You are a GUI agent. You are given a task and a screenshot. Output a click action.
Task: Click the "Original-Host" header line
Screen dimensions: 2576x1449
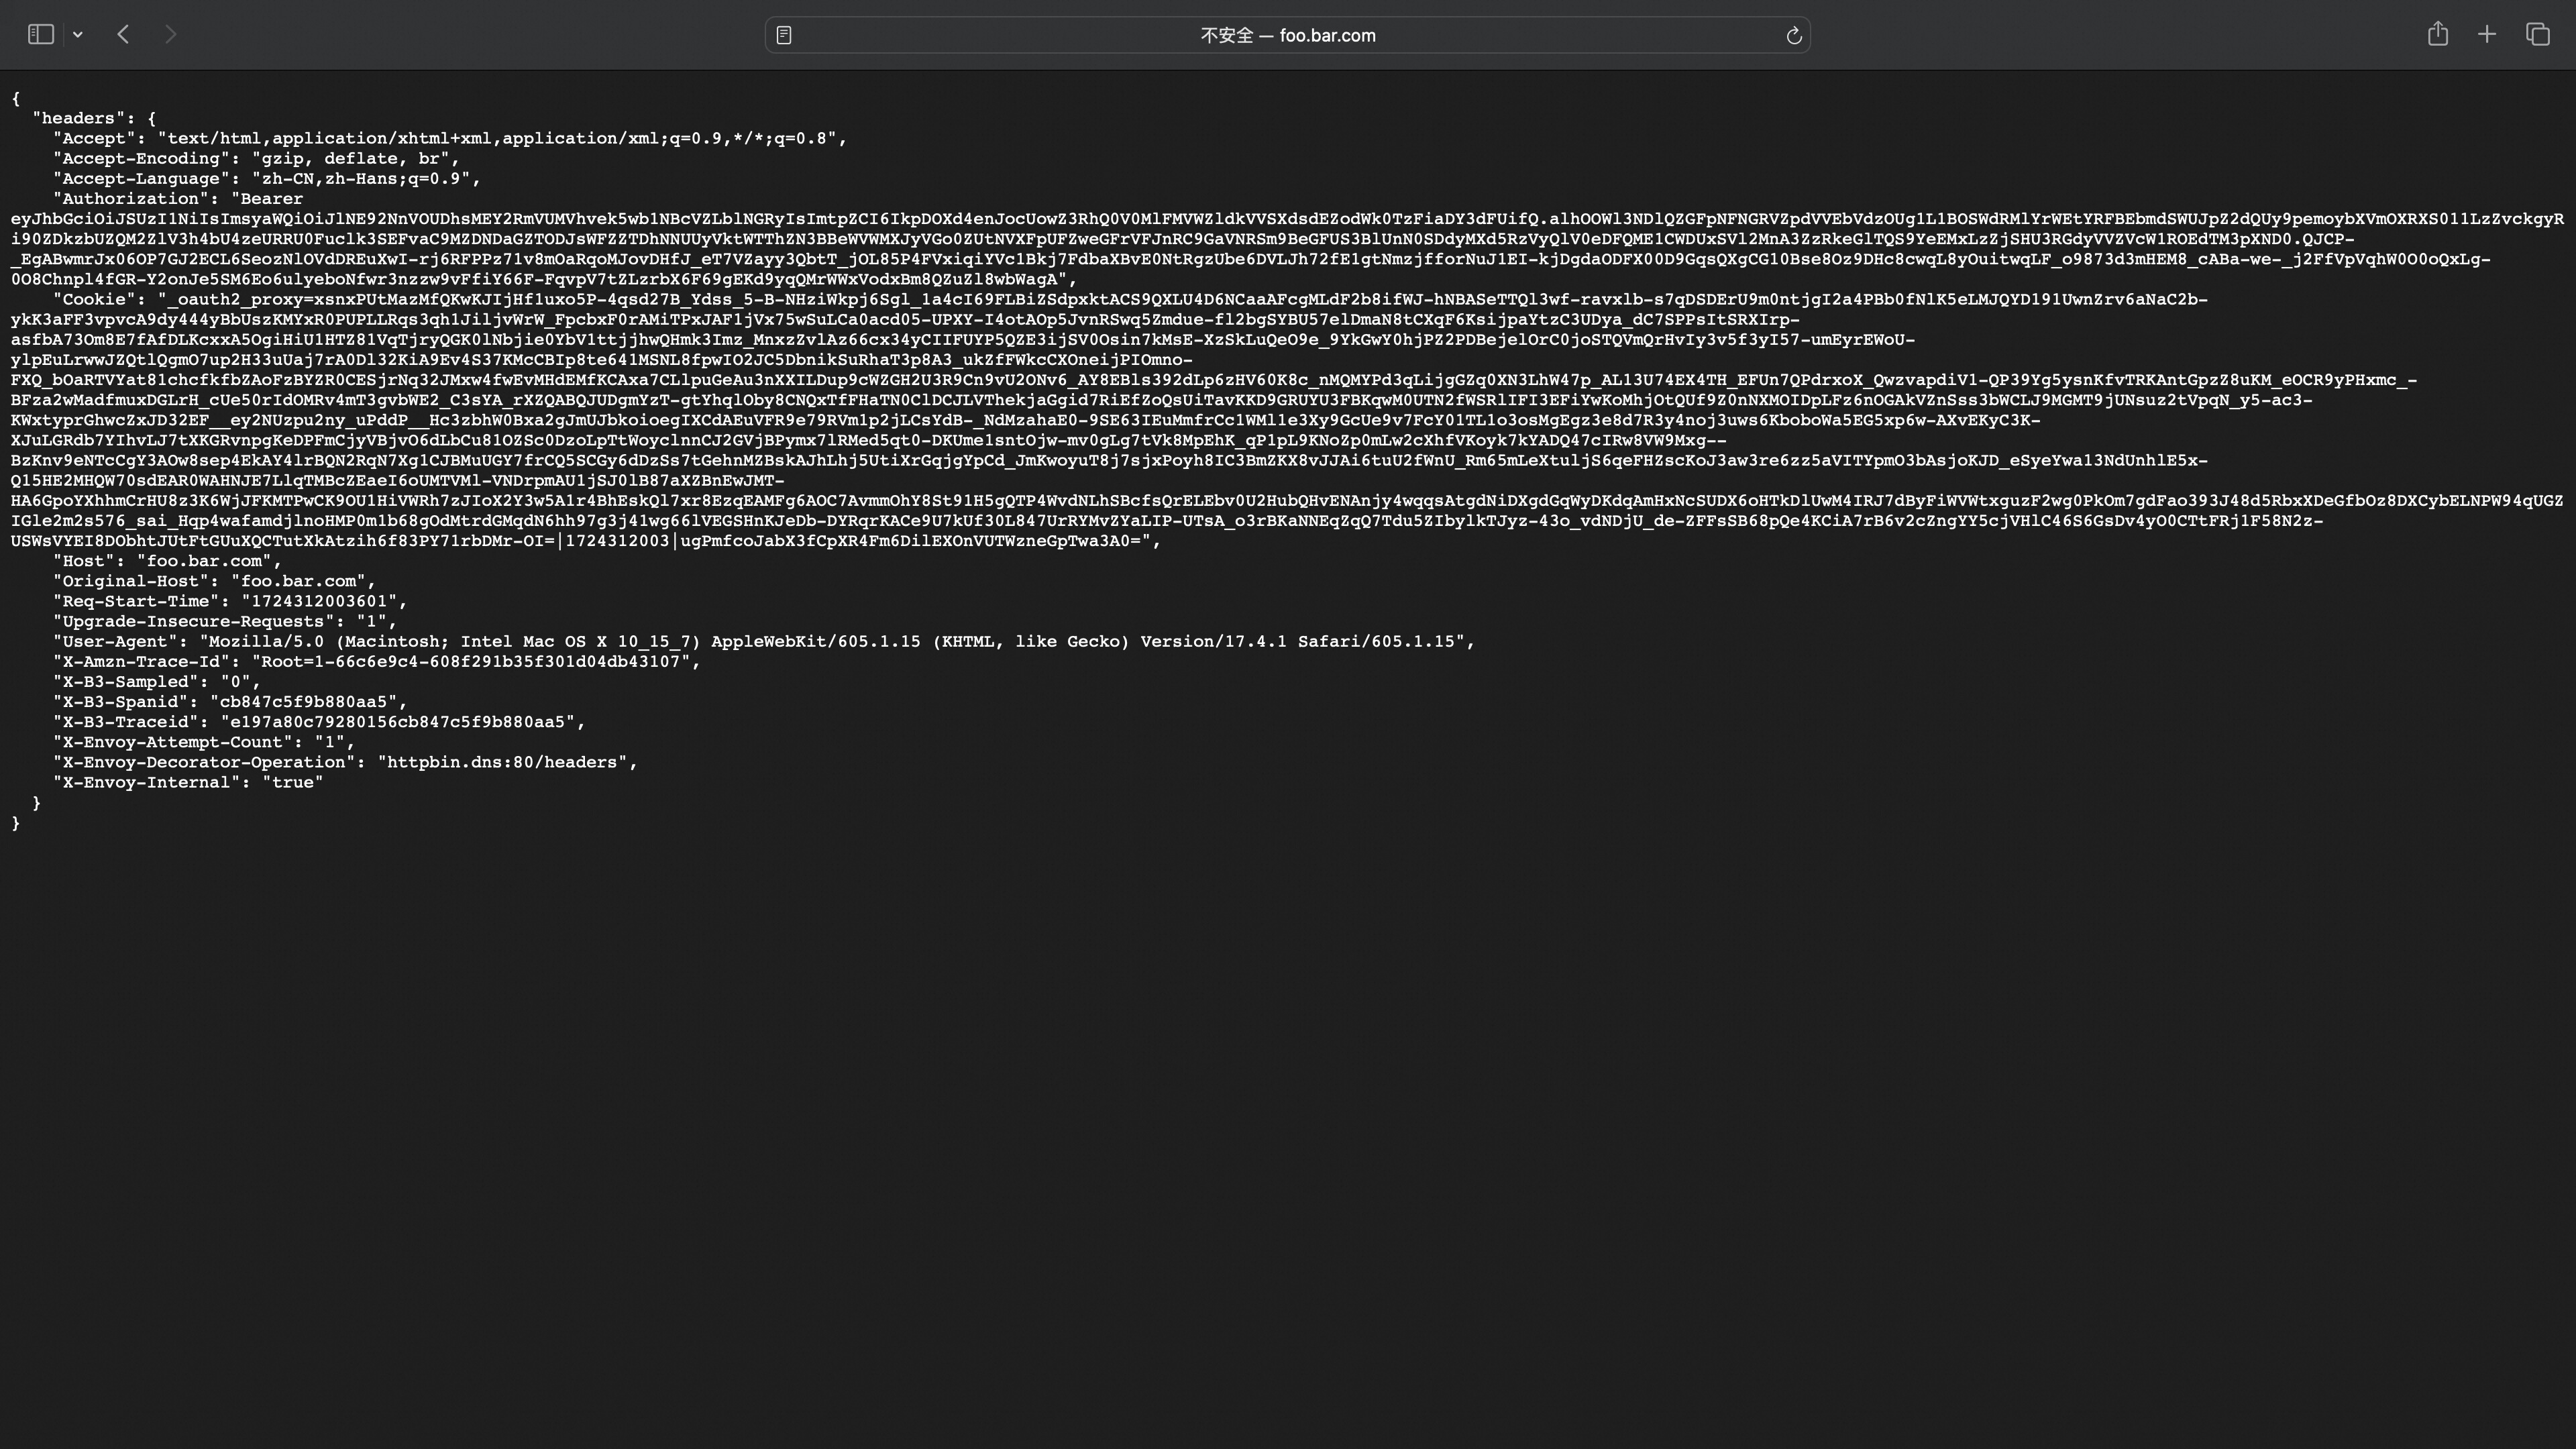pyautogui.click(x=214, y=581)
